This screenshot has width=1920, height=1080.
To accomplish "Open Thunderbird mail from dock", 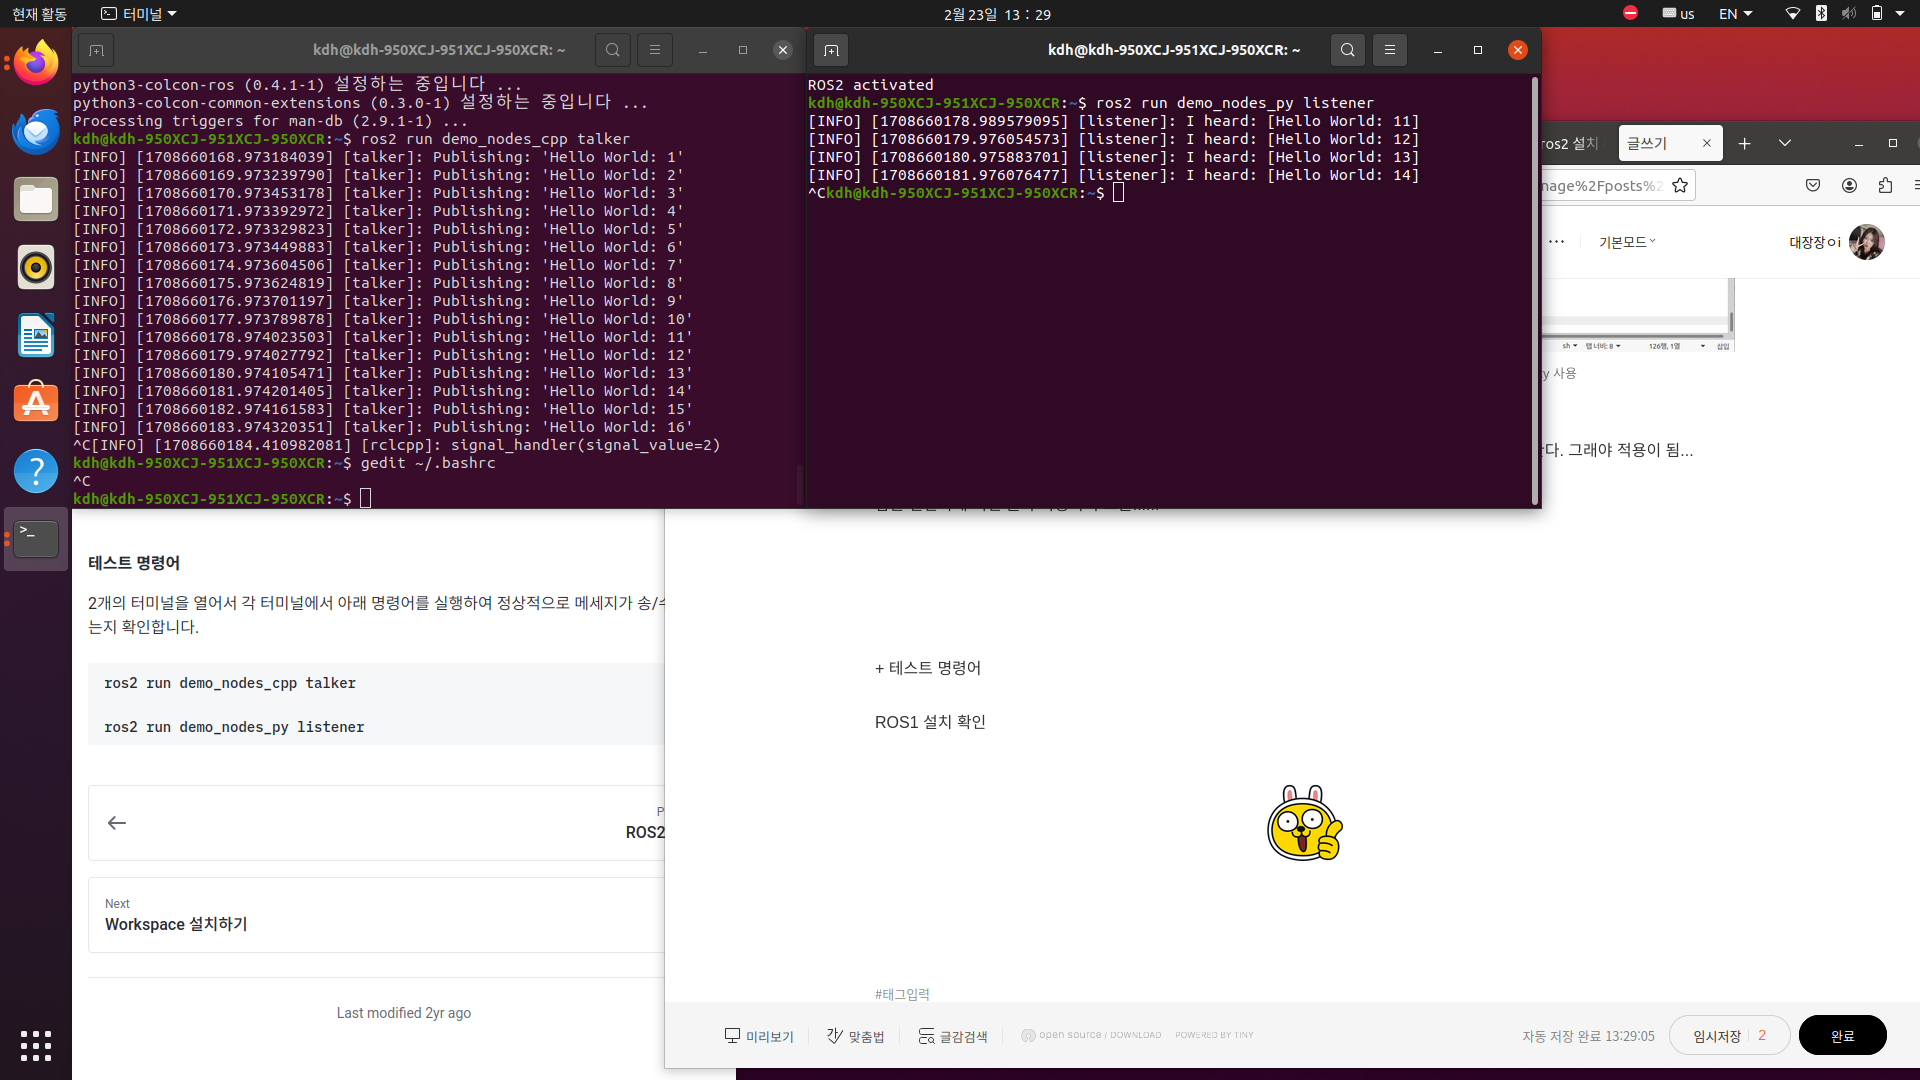I will [x=36, y=131].
